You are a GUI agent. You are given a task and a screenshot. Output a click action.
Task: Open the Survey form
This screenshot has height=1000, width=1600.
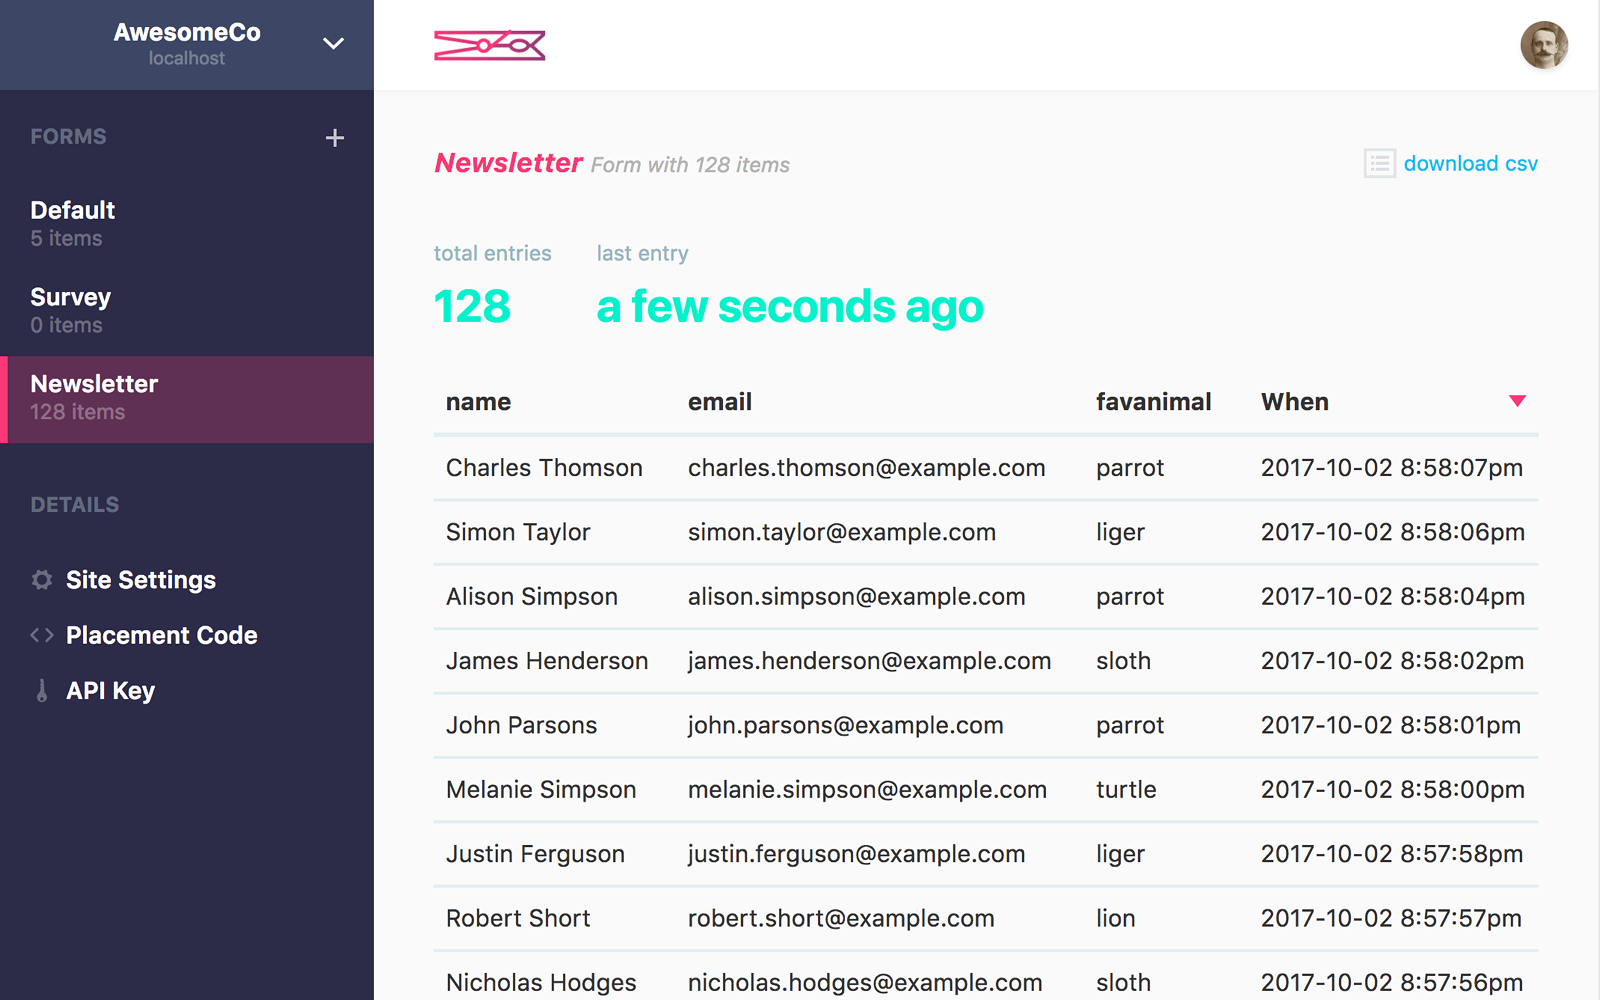[187, 311]
